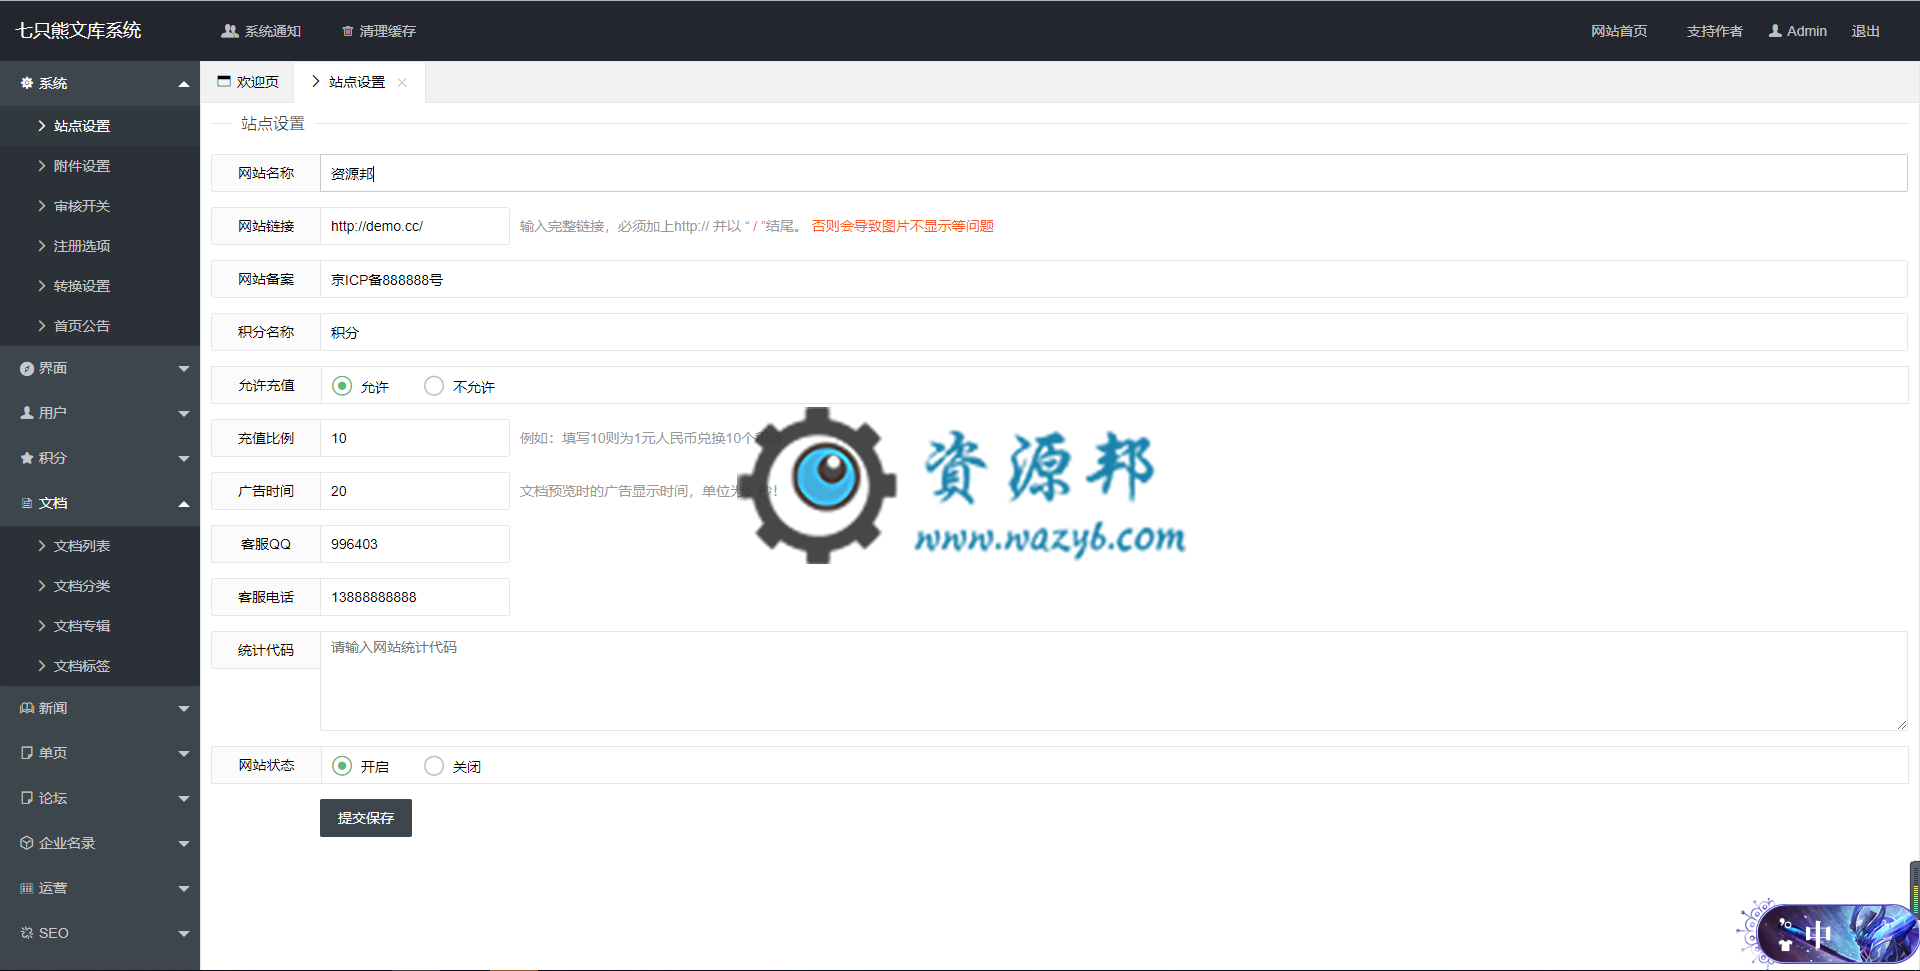Click the 运营 barcode icon in sidebar
Screen dimensions: 1920x971
click(x=27, y=888)
